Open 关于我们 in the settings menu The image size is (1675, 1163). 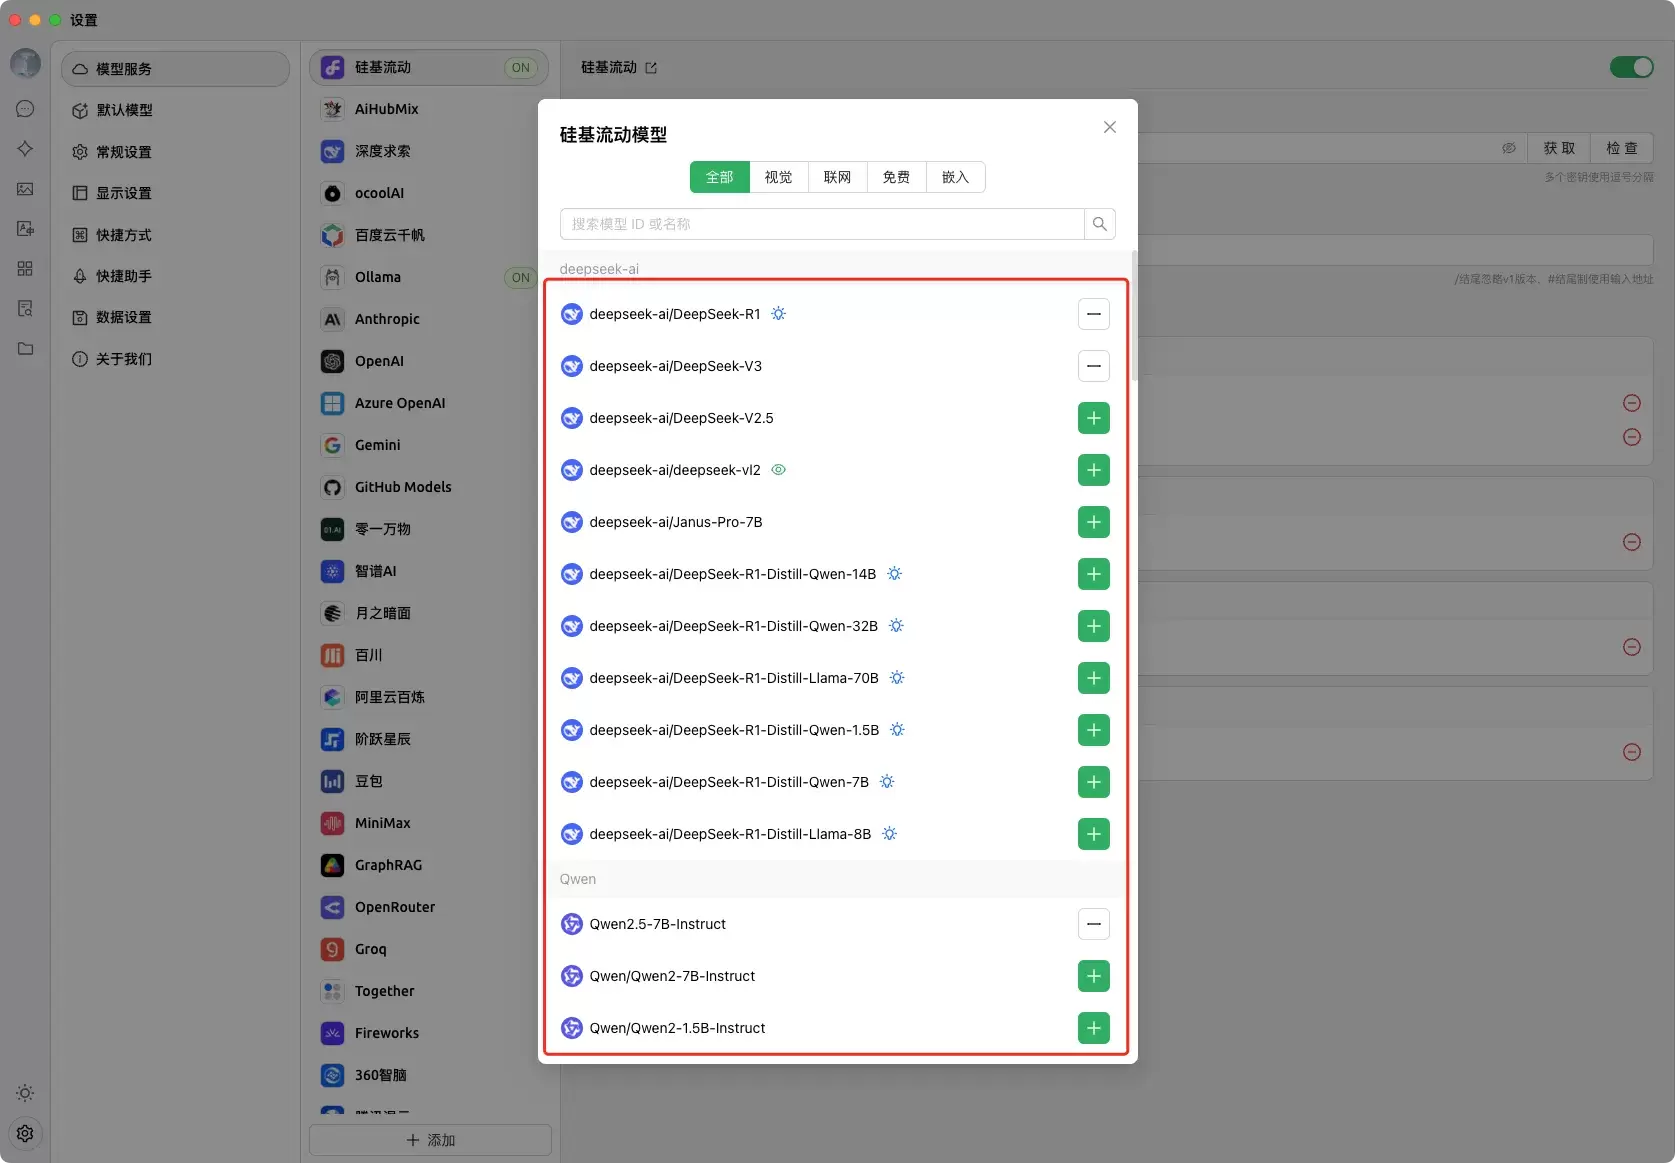[175, 359]
